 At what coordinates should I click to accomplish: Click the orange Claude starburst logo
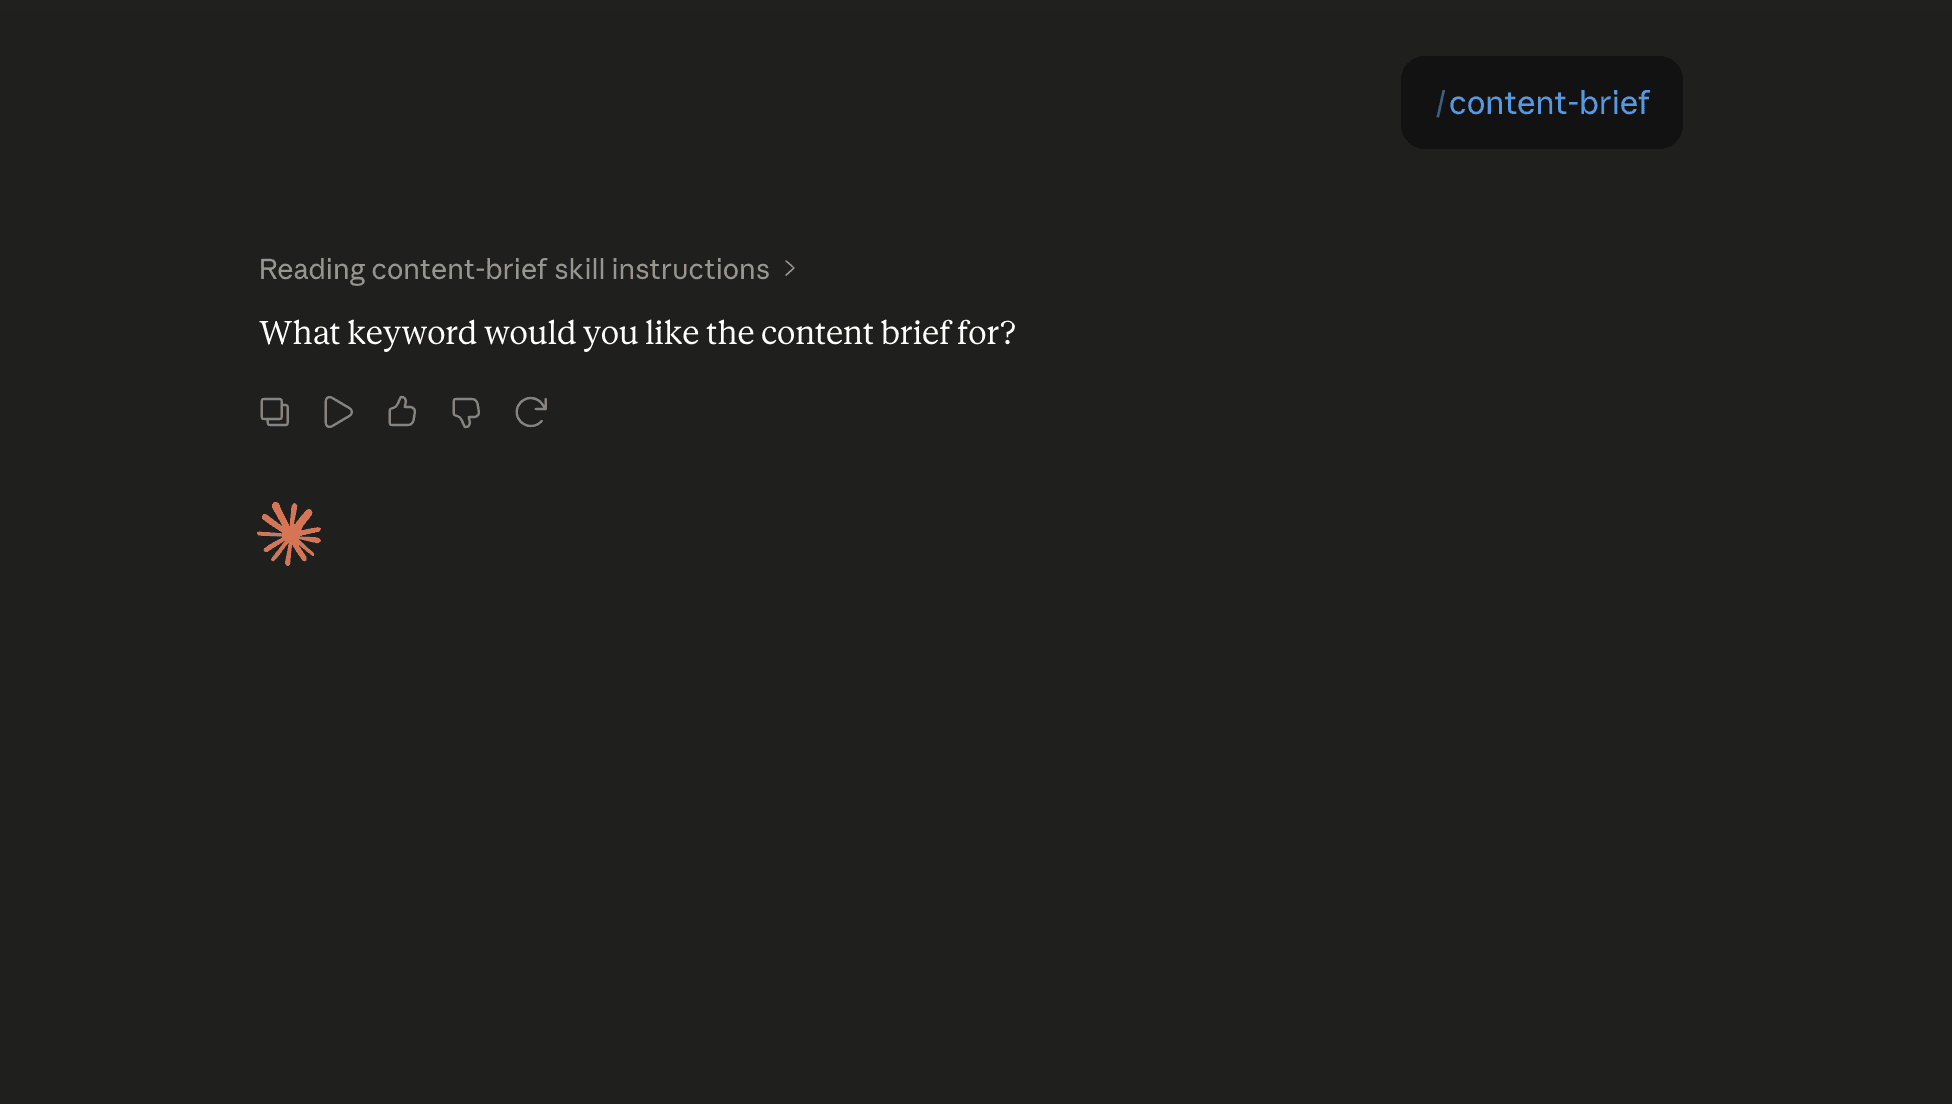pyautogui.click(x=289, y=534)
